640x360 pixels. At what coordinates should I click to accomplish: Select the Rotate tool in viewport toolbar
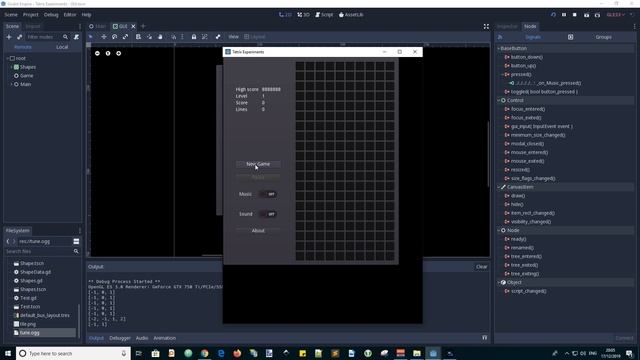pos(115,37)
